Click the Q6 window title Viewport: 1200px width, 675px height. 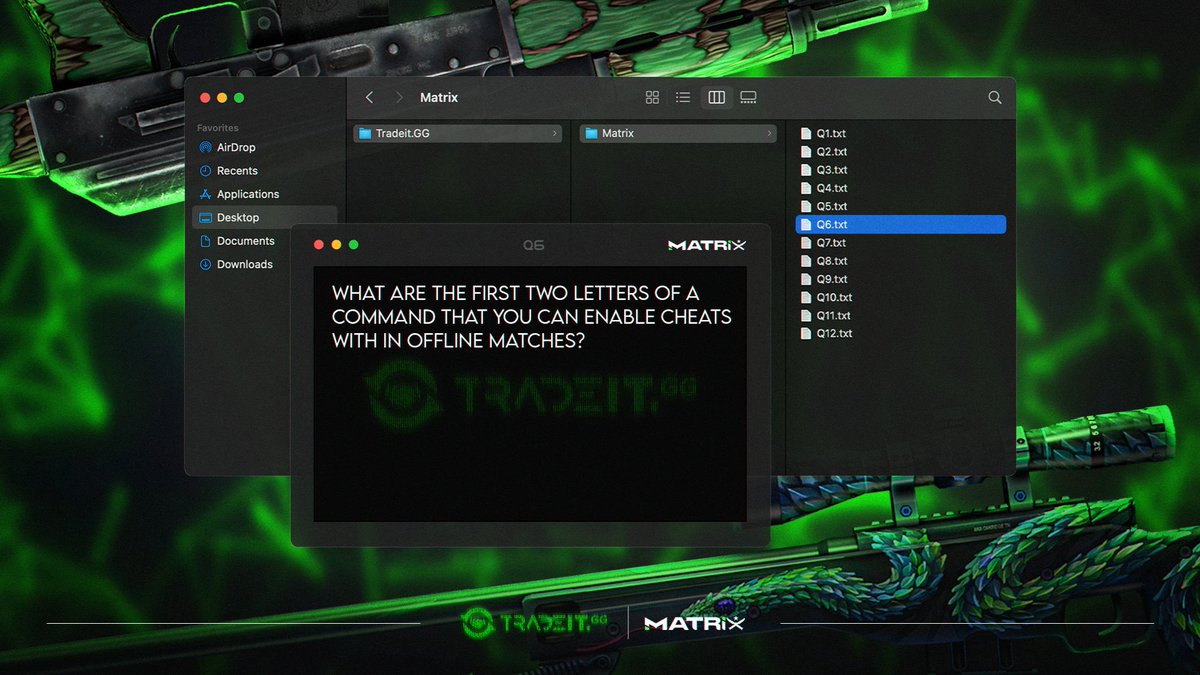pyautogui.click(x=533, y=245)
